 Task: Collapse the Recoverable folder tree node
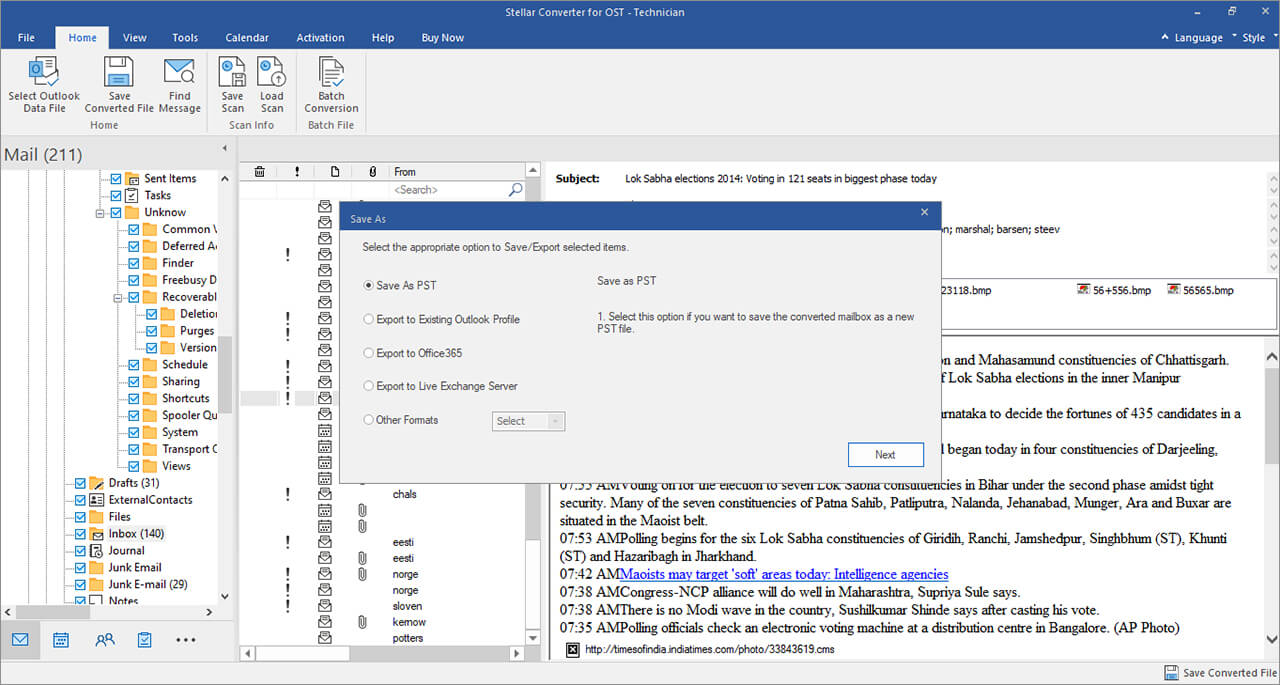point(118,297)
